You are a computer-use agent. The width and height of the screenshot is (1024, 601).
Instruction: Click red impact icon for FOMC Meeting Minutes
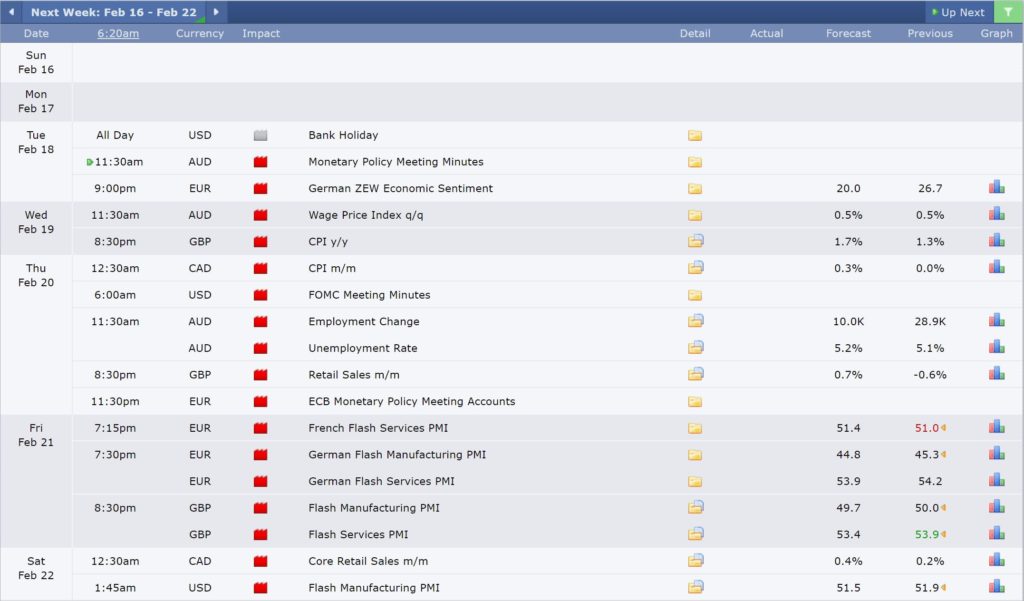[x=261, y=295]
